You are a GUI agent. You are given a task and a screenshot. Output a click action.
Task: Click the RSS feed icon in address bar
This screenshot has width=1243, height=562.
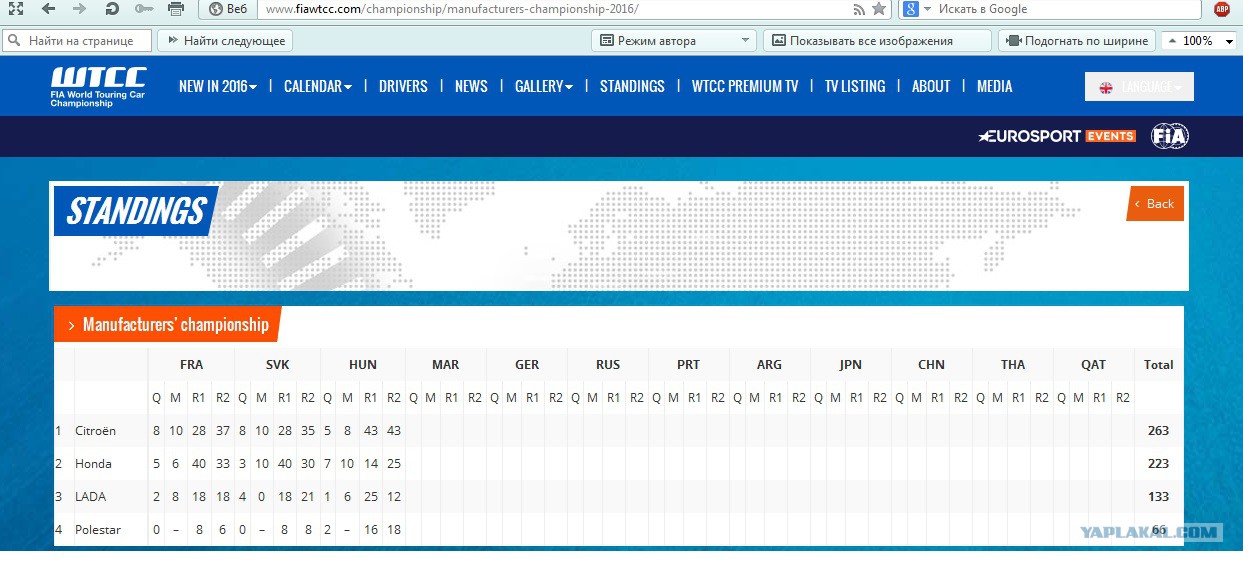coord(859,9)
